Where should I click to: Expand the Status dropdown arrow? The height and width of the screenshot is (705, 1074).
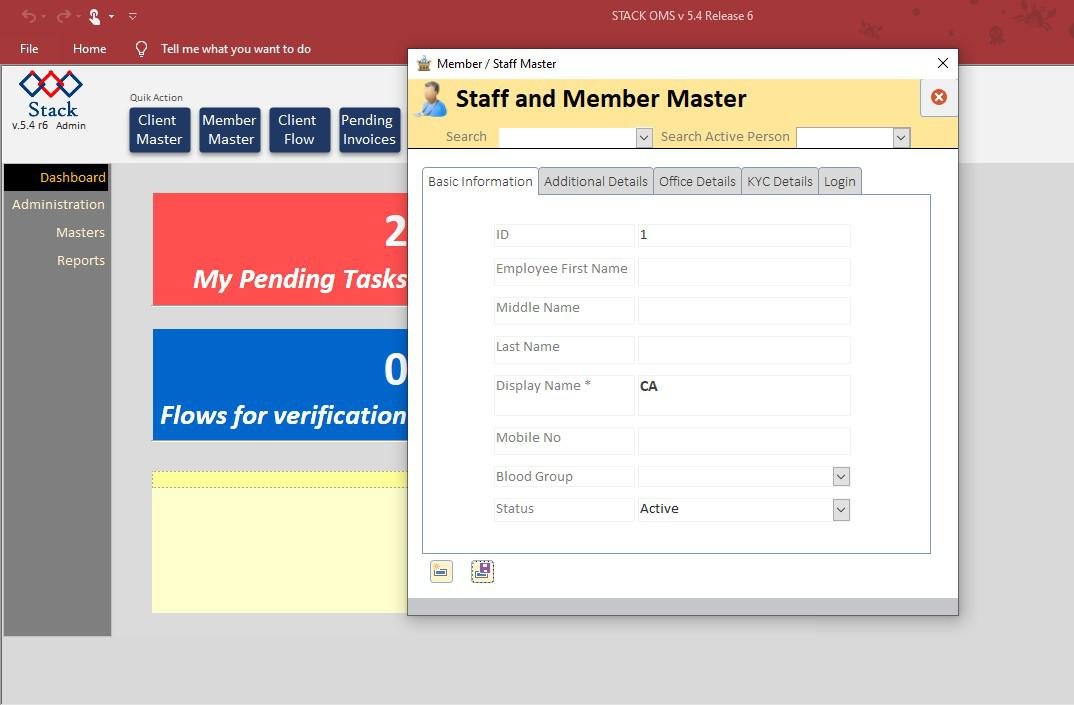click(x=841, y=510)
